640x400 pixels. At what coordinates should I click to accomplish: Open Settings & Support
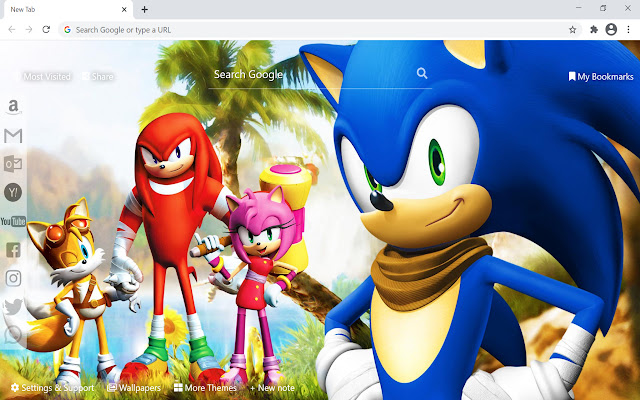(x=53, y=388)
